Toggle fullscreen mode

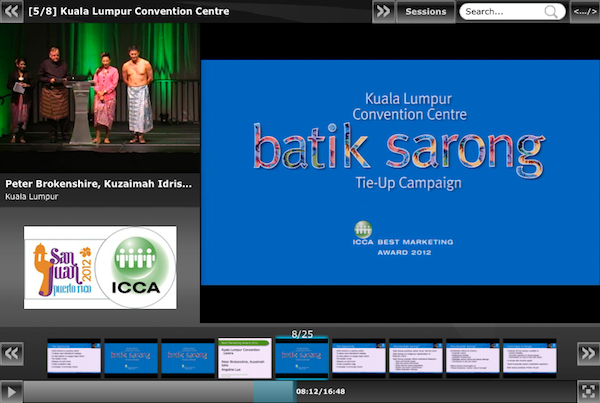point(588,392)
